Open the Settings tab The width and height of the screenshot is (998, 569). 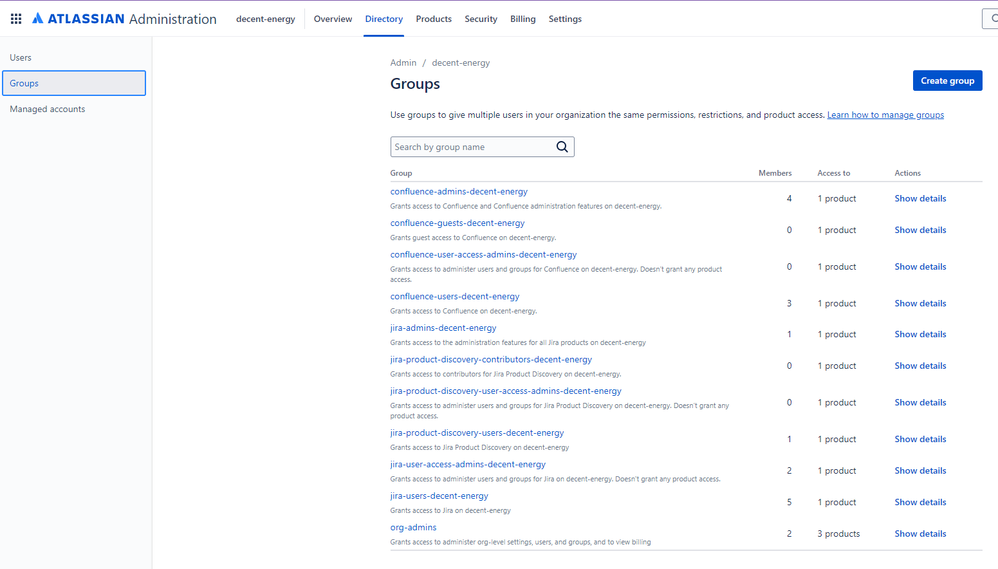point(565,19)
